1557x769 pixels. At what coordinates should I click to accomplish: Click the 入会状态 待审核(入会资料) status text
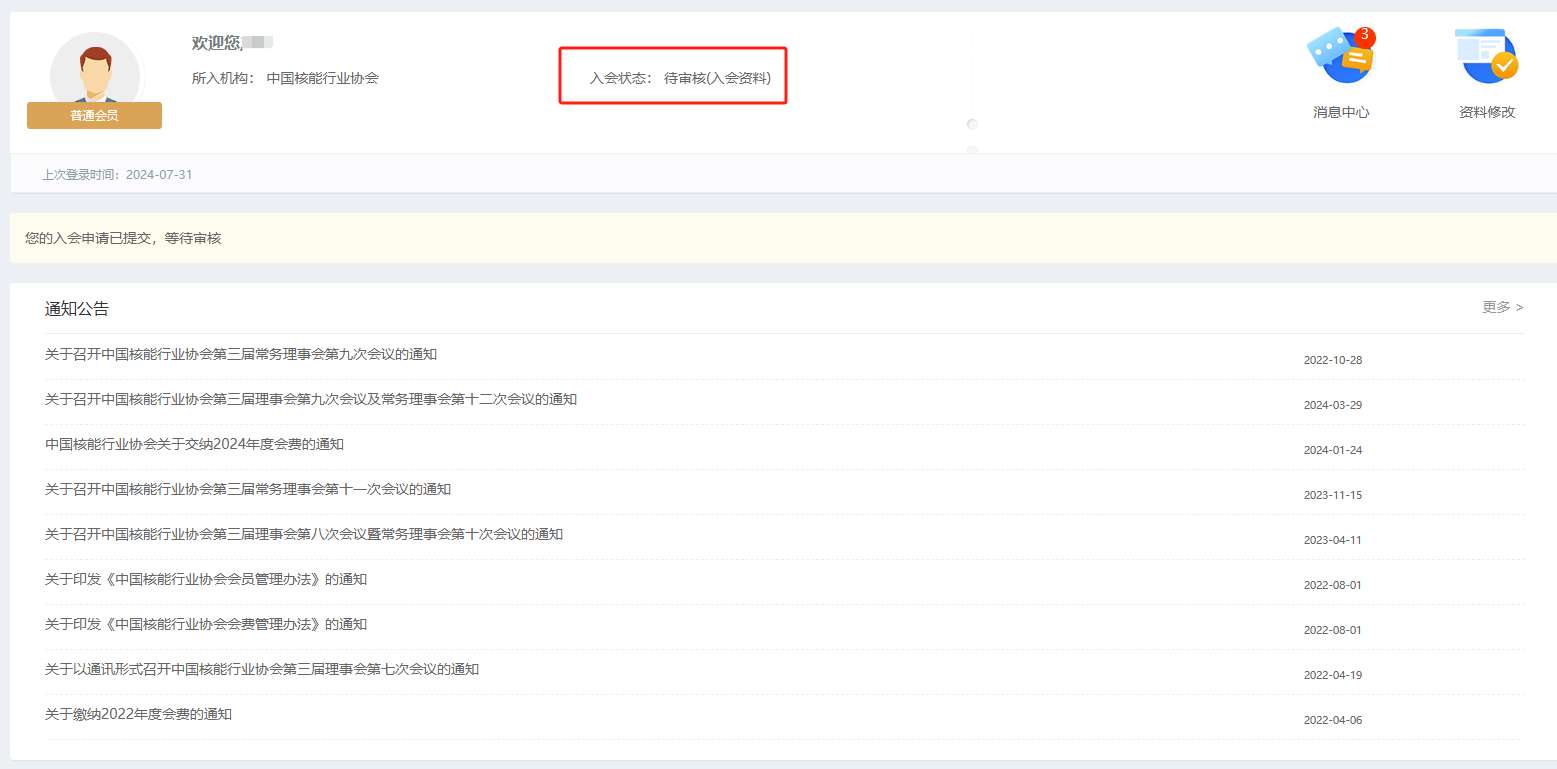tap(680, 78)
